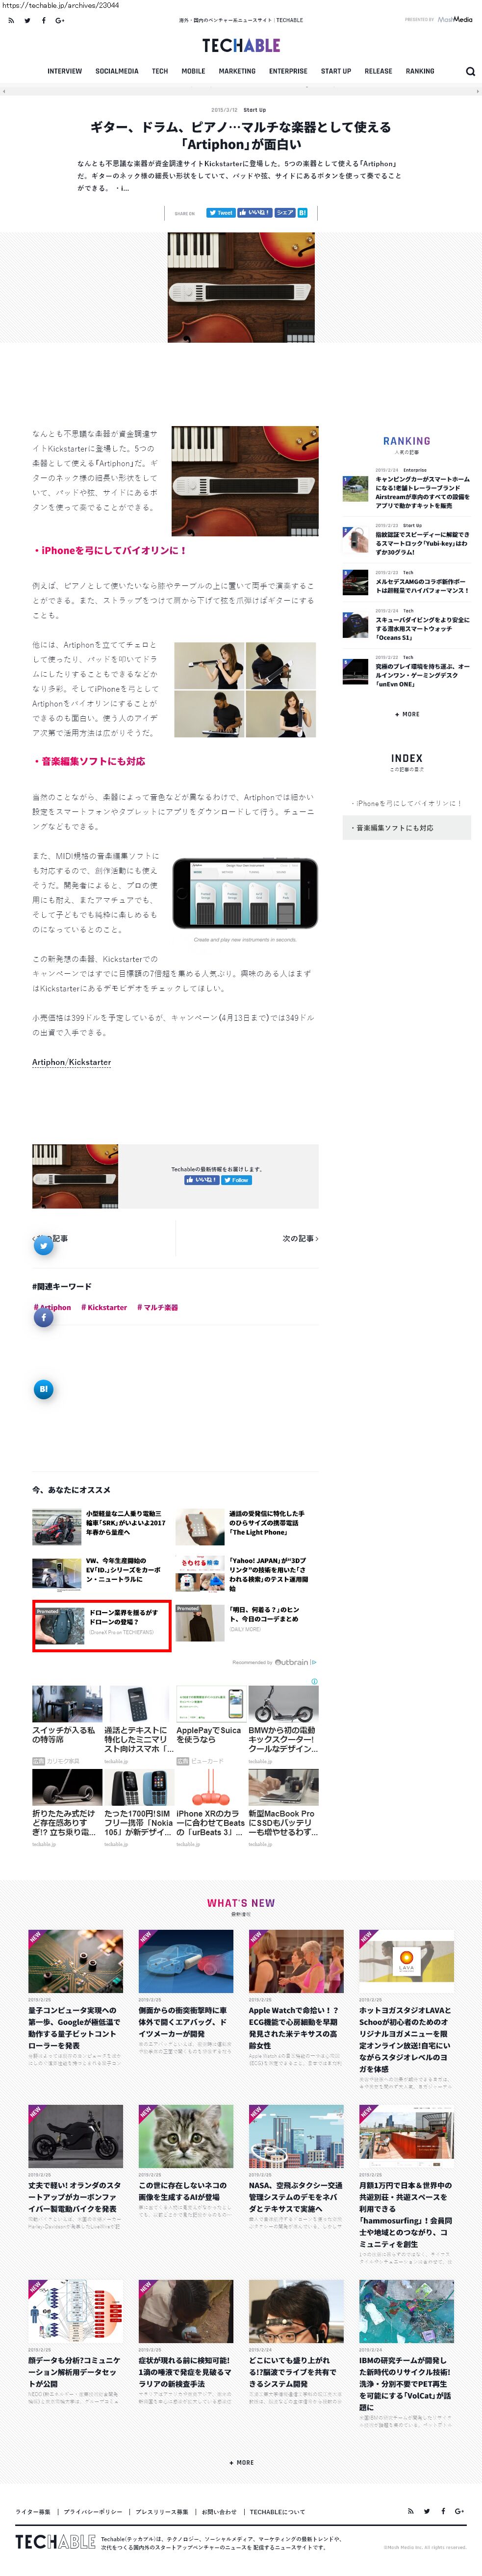Open the Artiphon/Kickstarter source link
Viewport: 482px width, 2576px height.
(71, 1062)
